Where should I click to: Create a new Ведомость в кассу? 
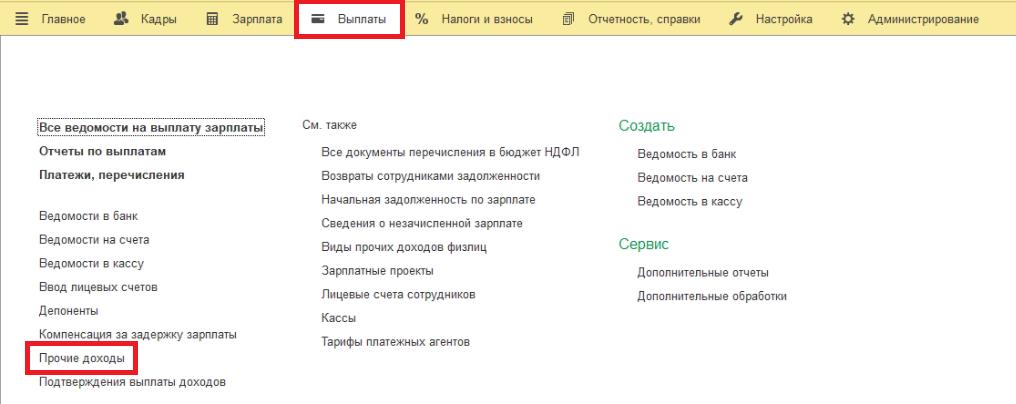690,202
